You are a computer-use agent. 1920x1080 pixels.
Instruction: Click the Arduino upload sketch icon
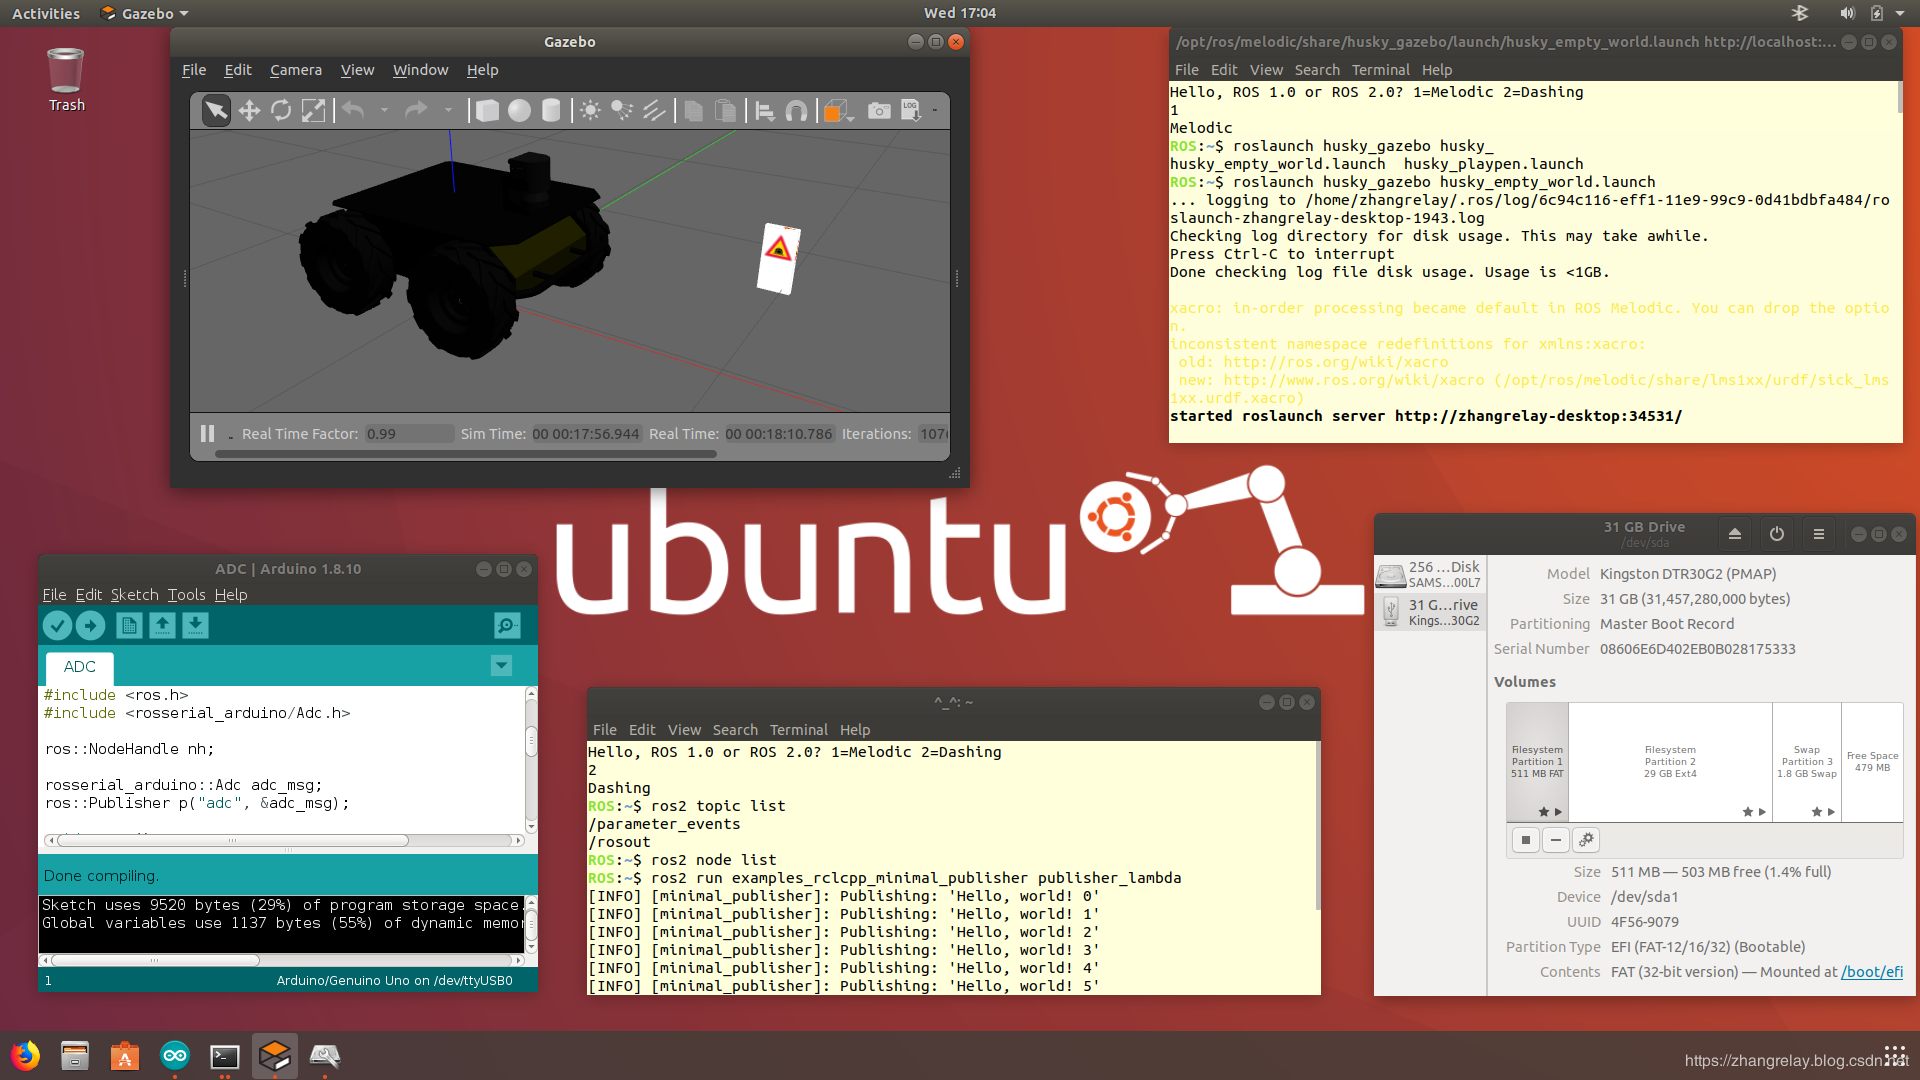coord(91,624)
